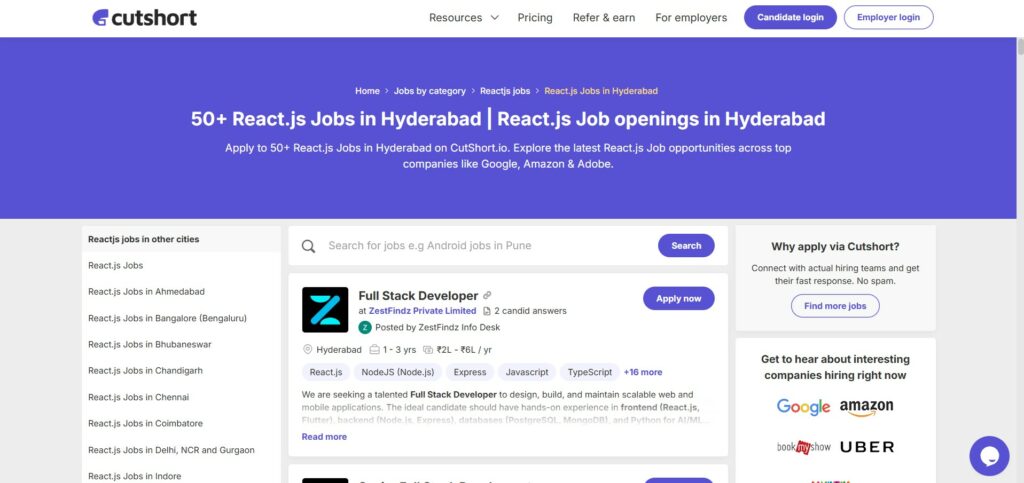Click the ZestFindz company logo

(x=325, y=309)
